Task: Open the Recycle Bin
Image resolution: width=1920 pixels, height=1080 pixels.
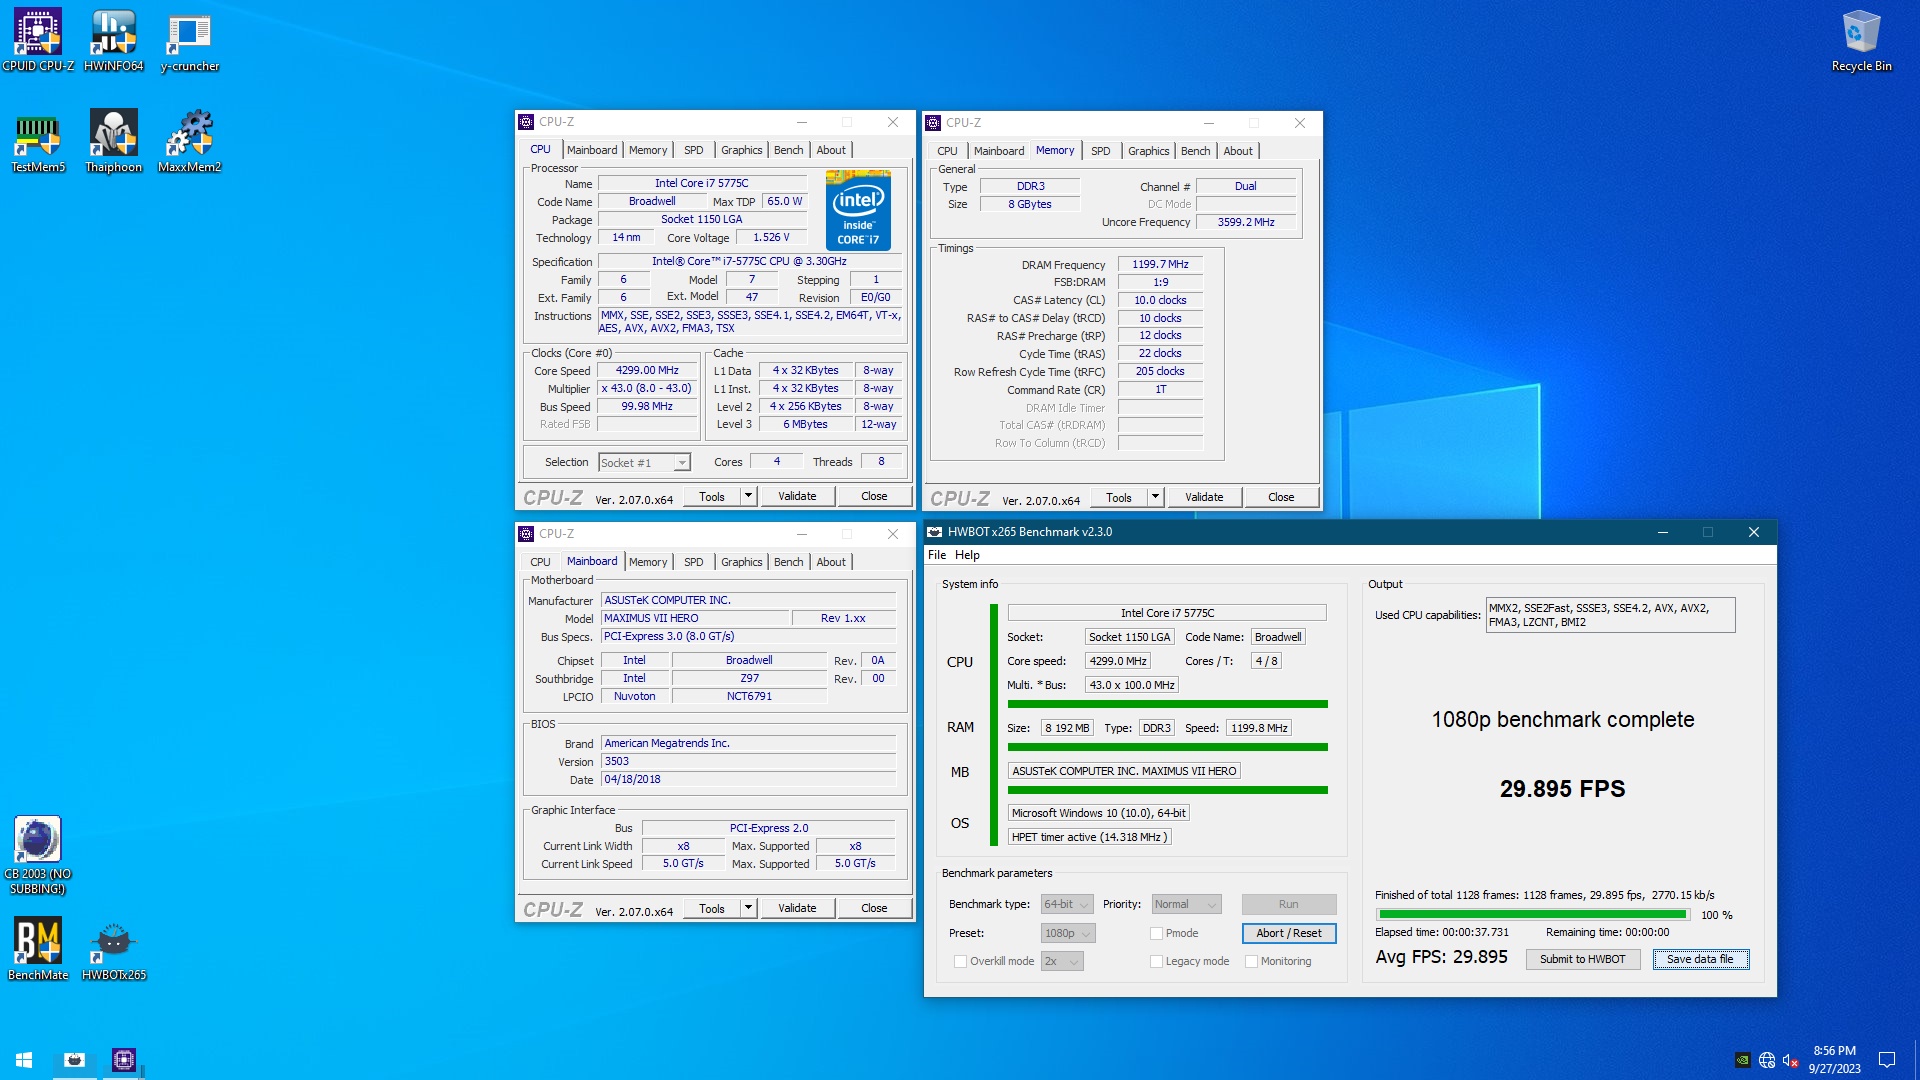Action: tap(1861, 40)
